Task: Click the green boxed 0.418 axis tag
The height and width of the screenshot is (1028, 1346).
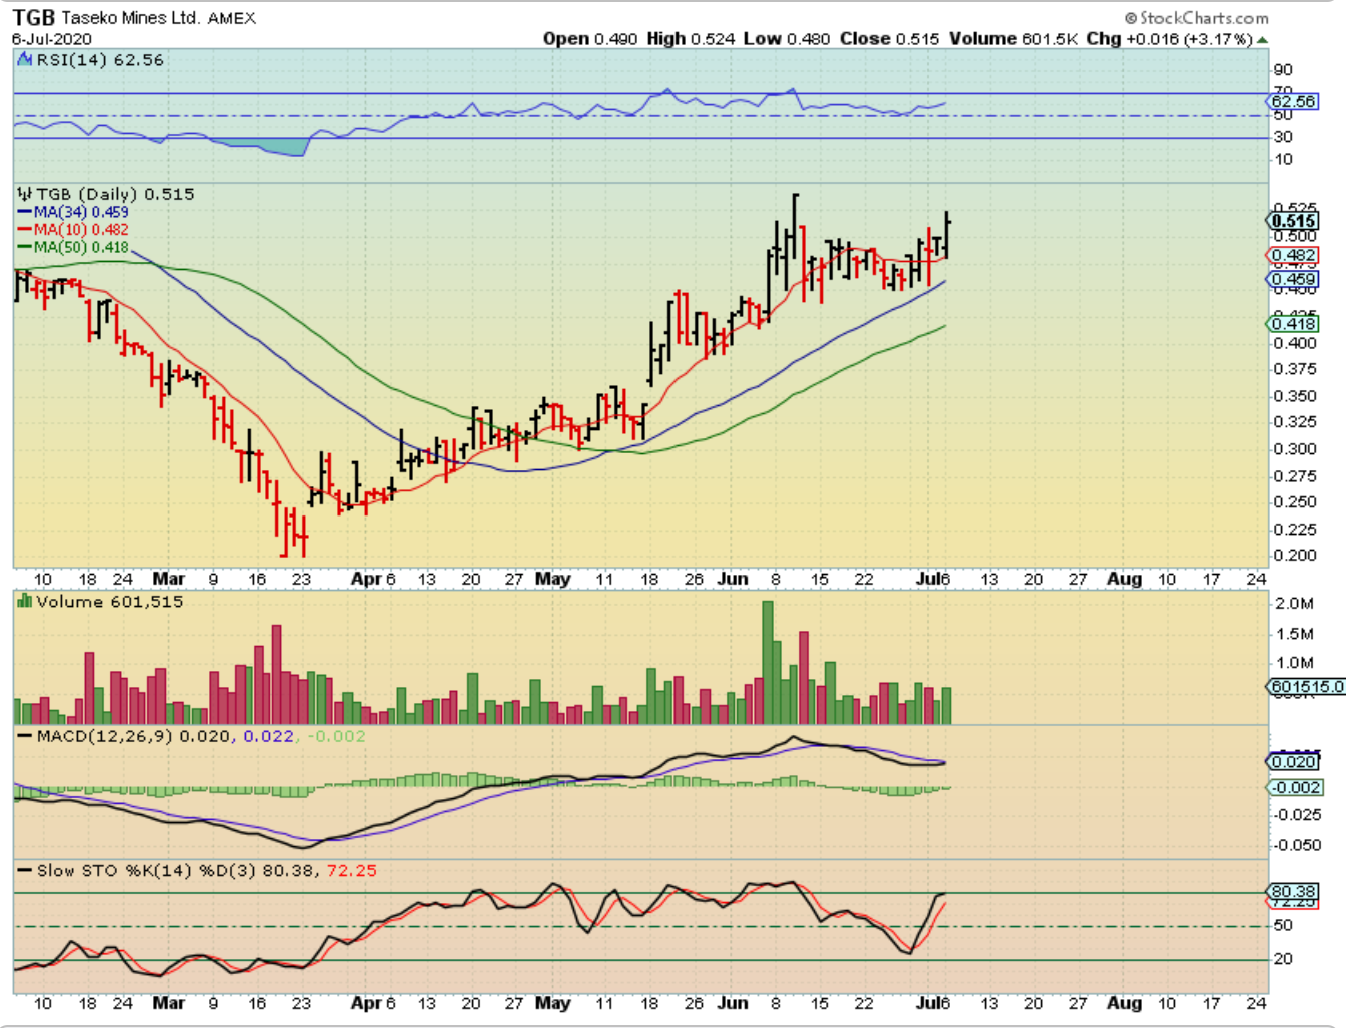Action: point(1293,324)
